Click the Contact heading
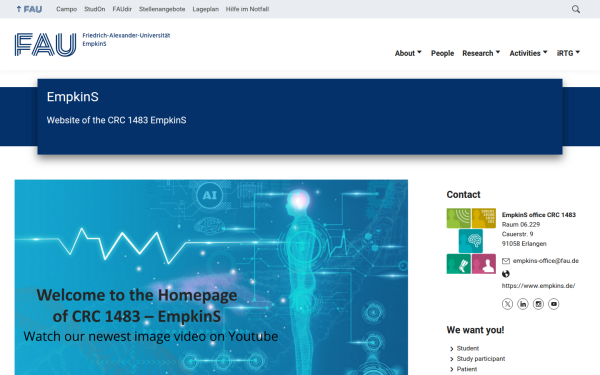The image size is (600, 375). [463, 195]
